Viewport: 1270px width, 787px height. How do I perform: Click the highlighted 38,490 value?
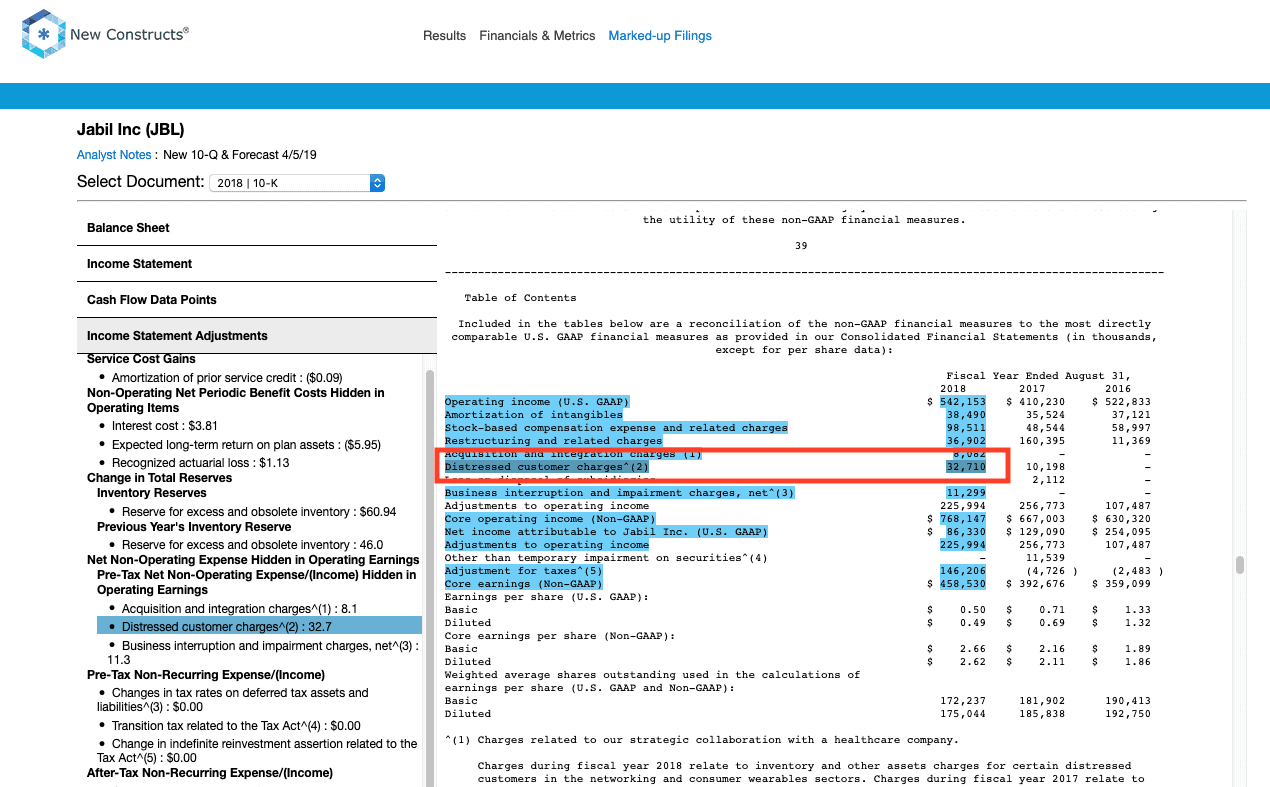[x=966, y=415]
